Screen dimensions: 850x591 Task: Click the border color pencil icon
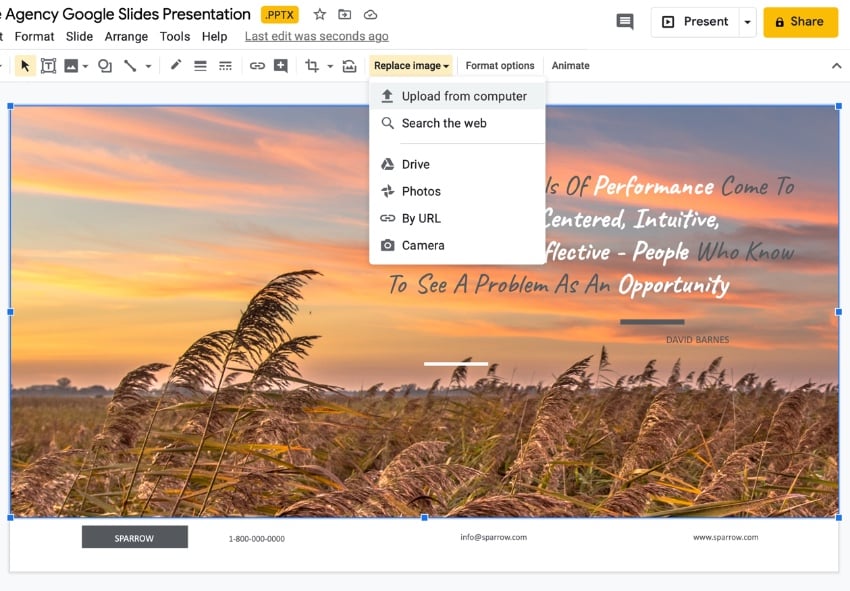[176, 66]
